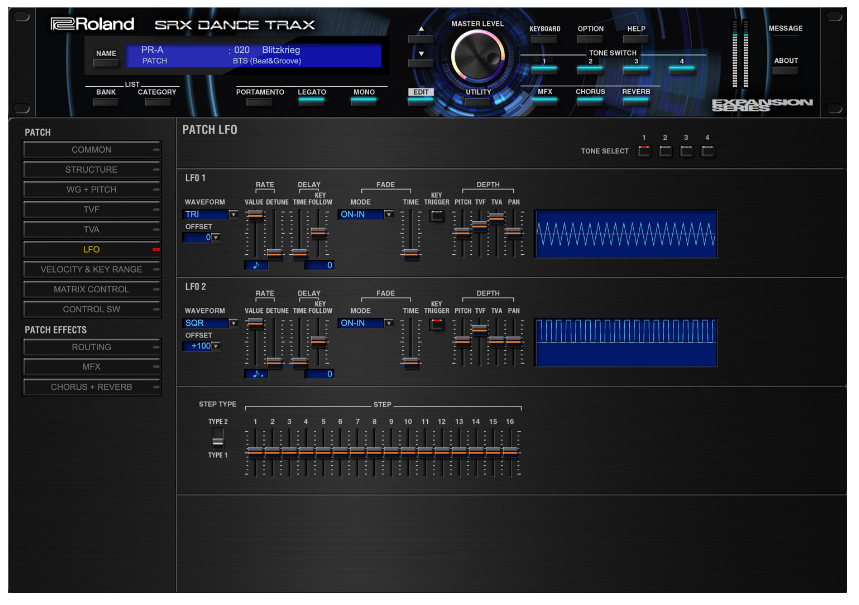Viewport: 859px width, 605px height.
Task: Click the Bank list button
Action: 106,102
